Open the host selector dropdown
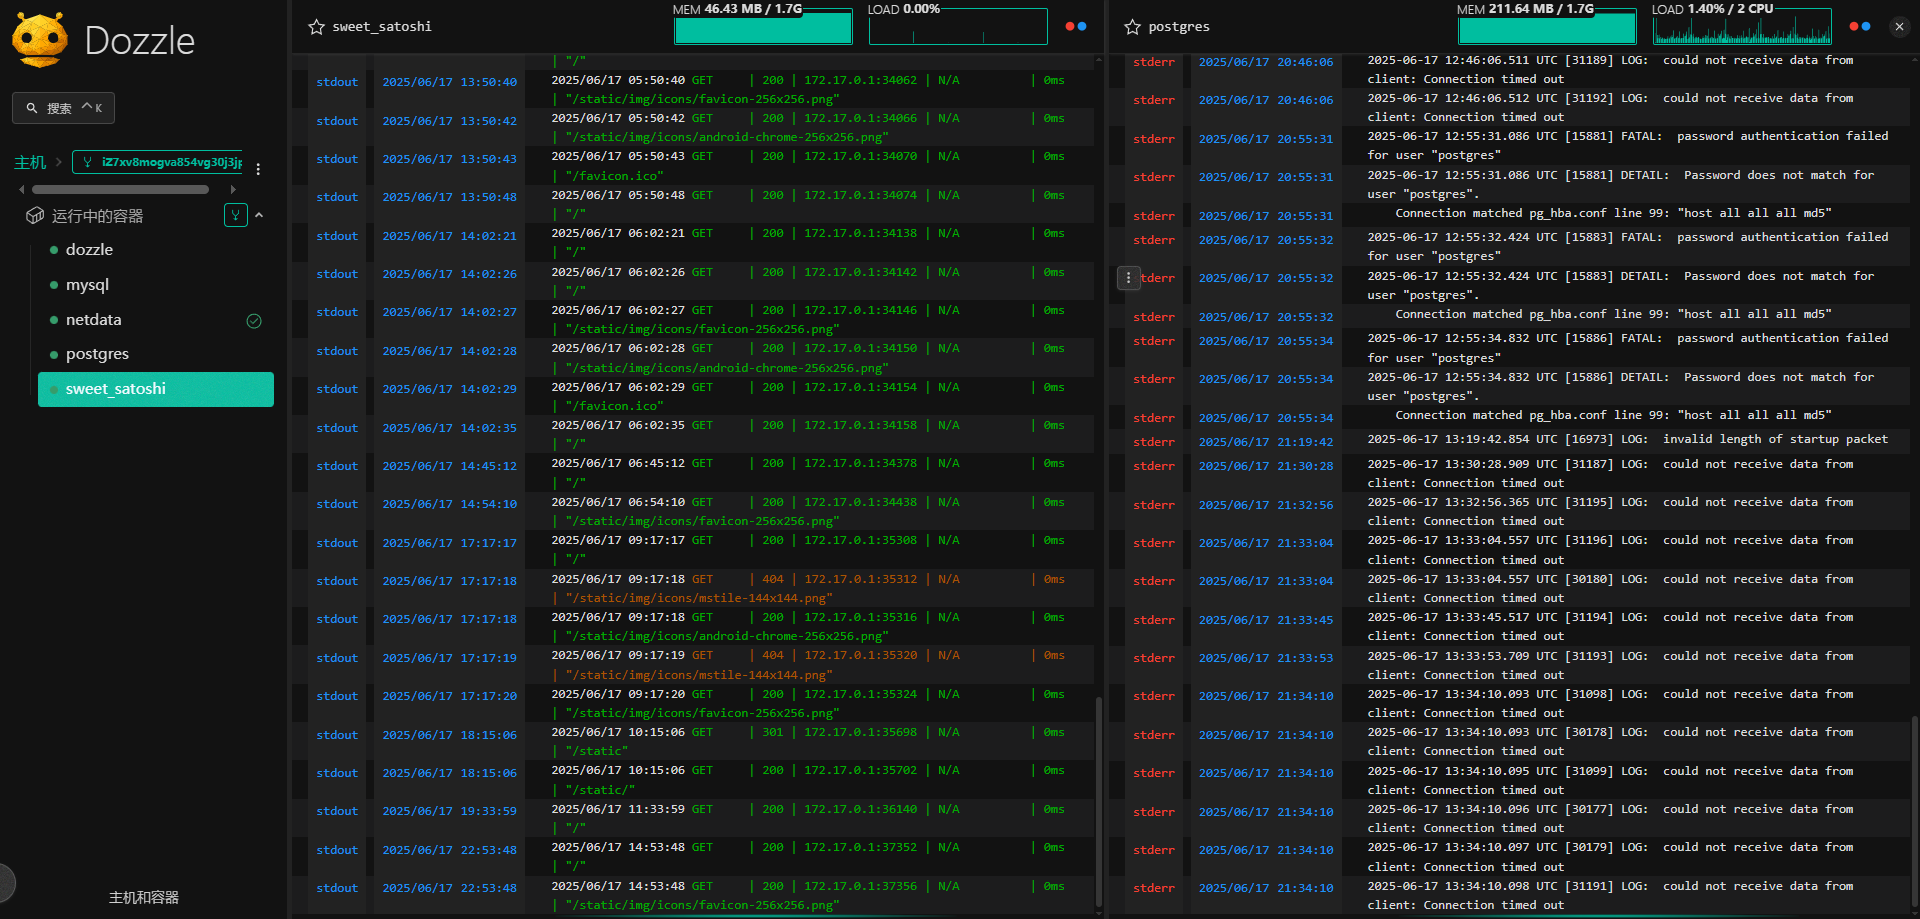This screenshot has width=1920, height=919. click(x=158, y=162)
